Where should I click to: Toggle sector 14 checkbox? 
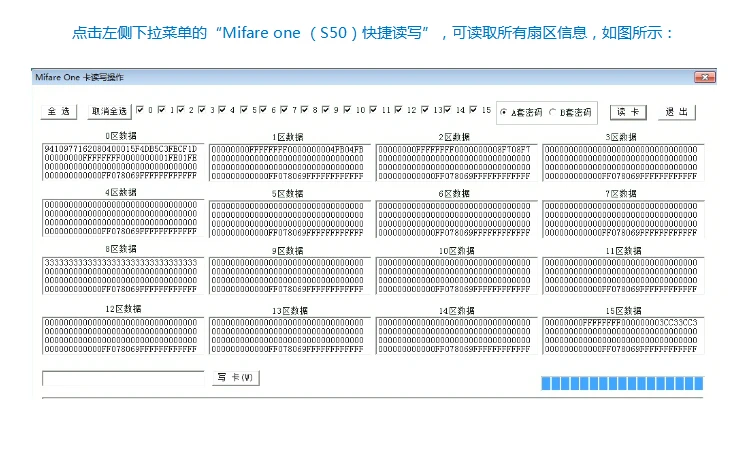(447, 110)
